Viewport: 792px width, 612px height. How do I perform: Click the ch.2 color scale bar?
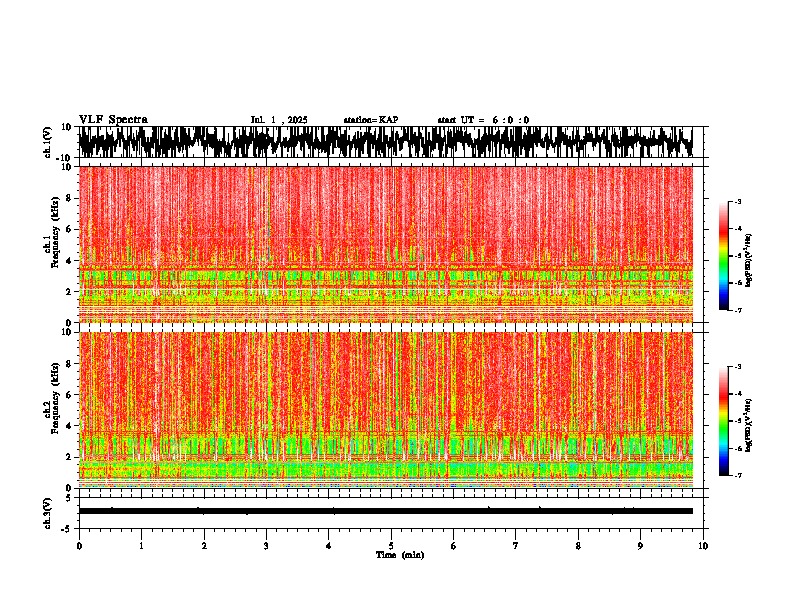click(724, 421)
